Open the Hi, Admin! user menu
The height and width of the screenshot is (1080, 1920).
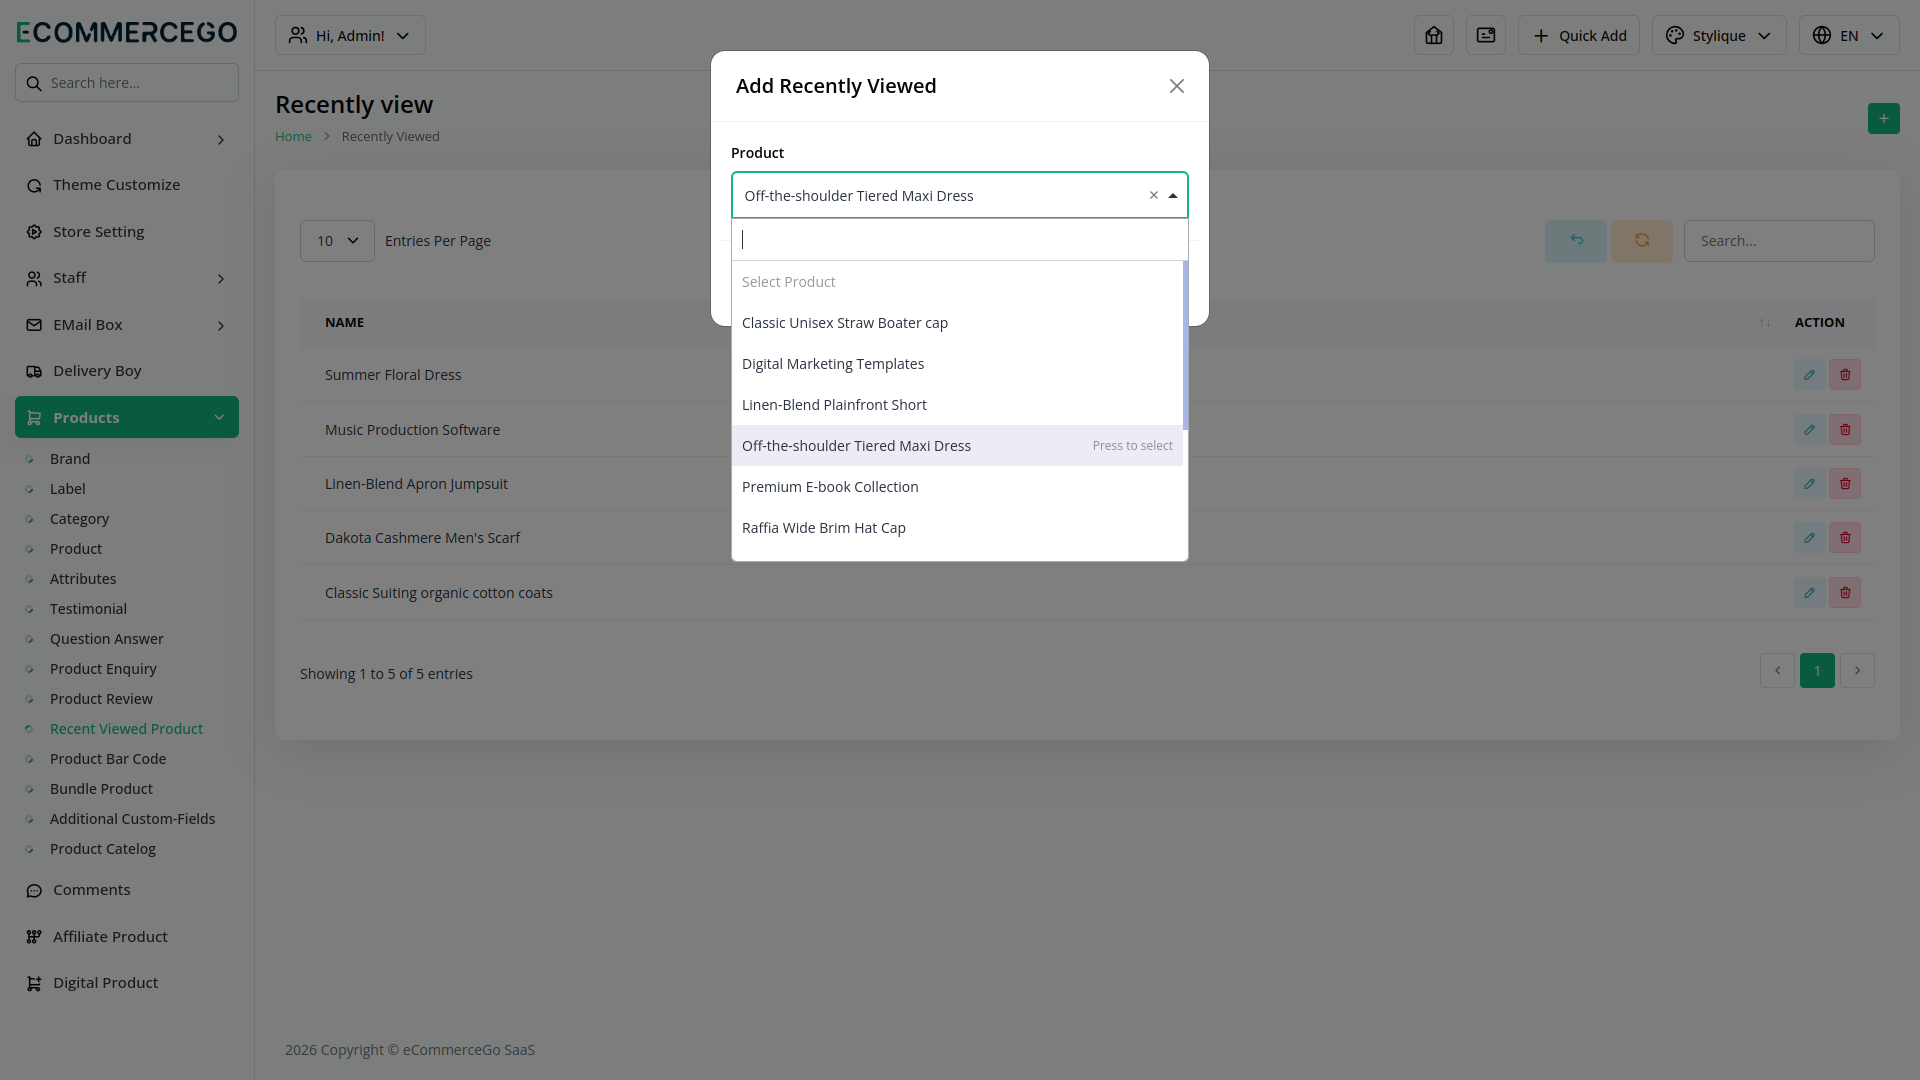tap(350, 35)
